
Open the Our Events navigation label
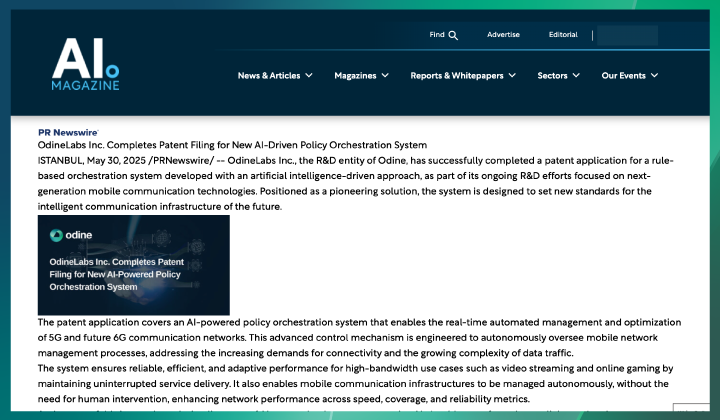pos(623,75)
